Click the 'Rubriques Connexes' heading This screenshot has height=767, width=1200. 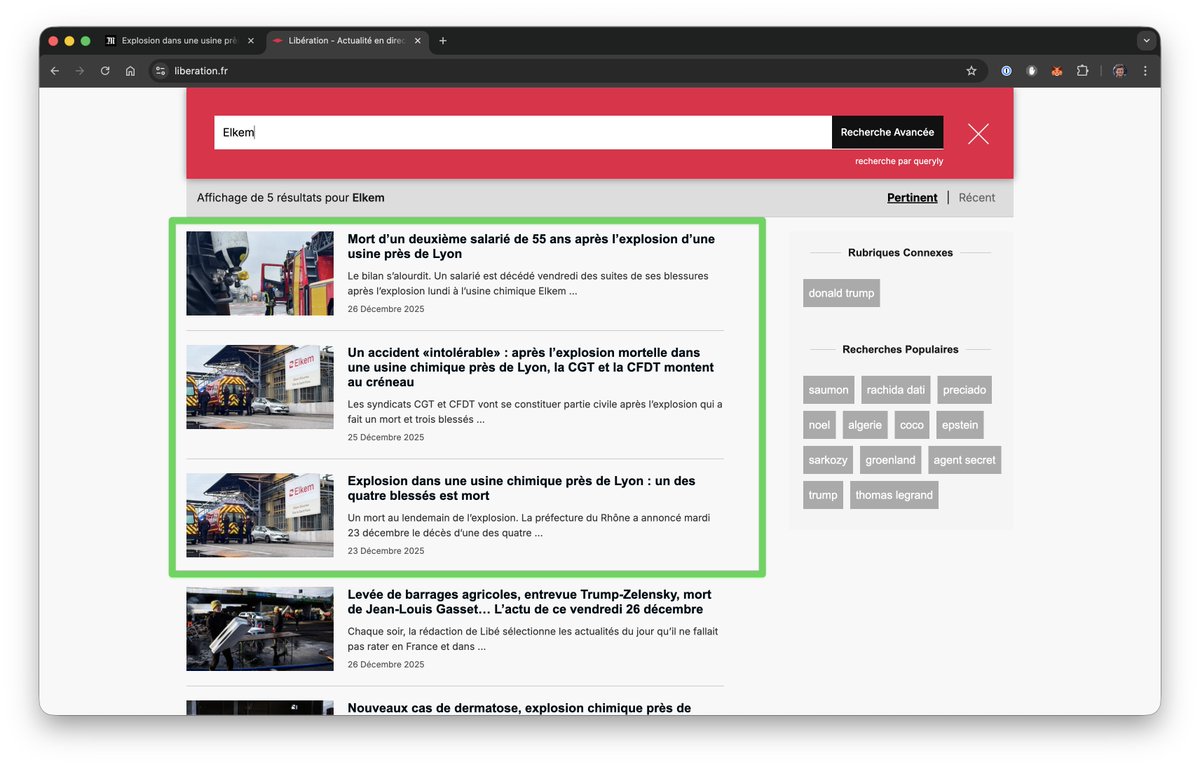tap(900, 253)
